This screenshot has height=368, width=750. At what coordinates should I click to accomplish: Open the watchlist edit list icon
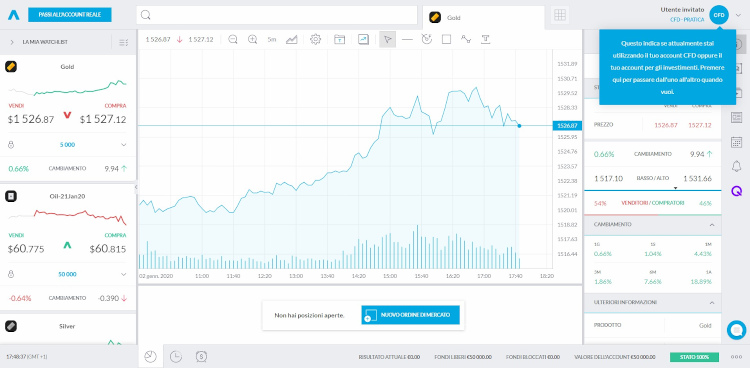pos(123,42)
